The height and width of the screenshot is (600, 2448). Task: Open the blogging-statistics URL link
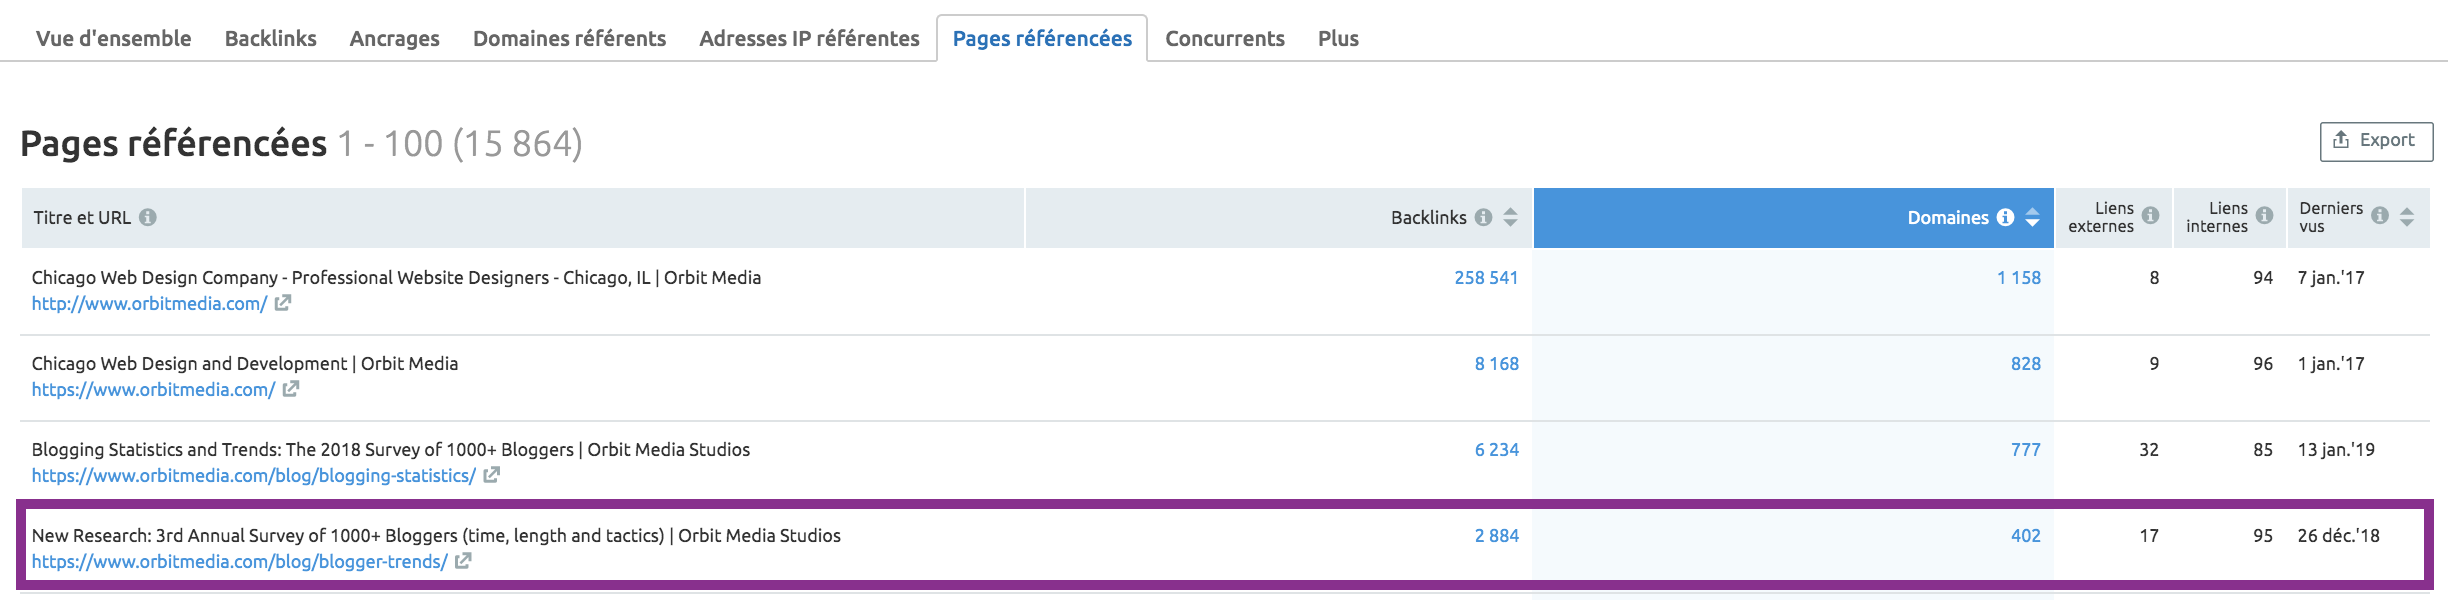click(x=253, y=475)
